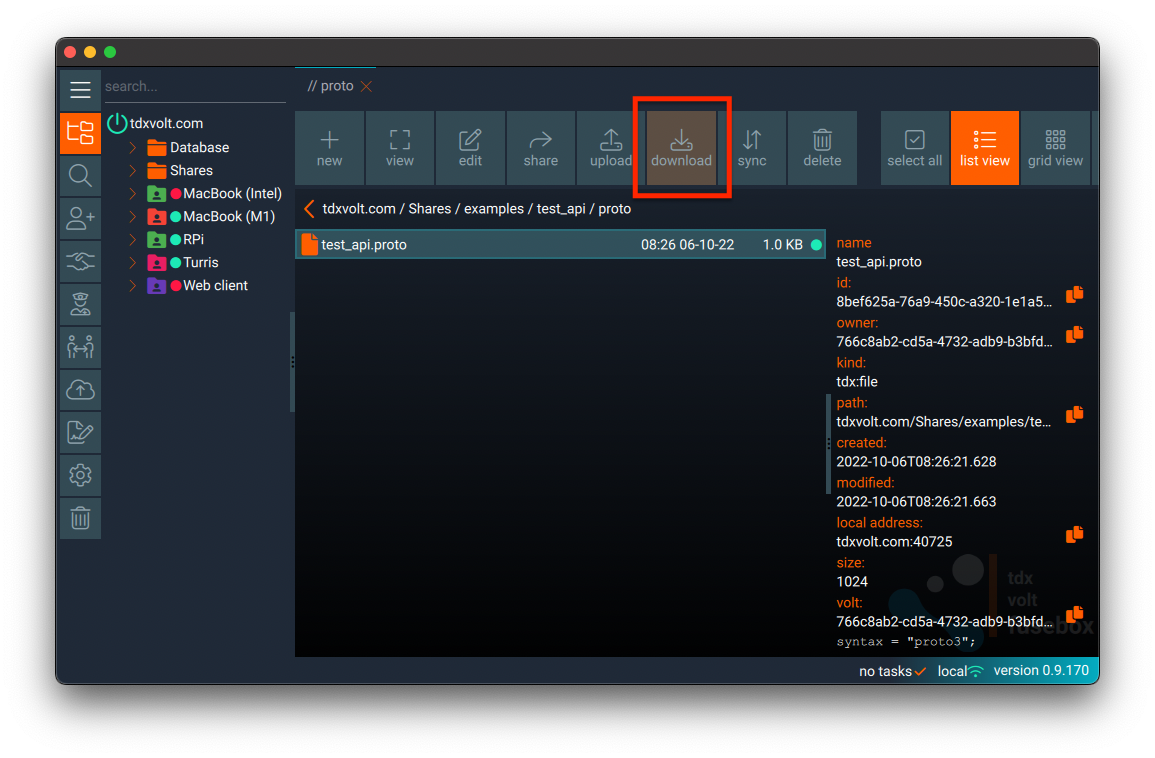Viewport: 1155px width, 758px height.
Task: Expand the RPi node
Action: point(133,239)
